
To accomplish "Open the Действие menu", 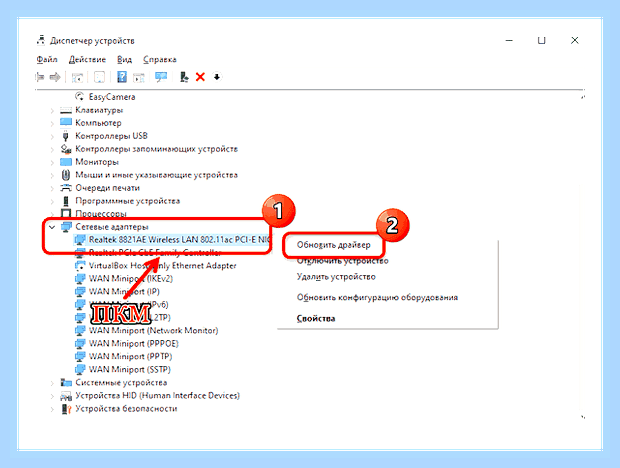I will tap(87, 59).
